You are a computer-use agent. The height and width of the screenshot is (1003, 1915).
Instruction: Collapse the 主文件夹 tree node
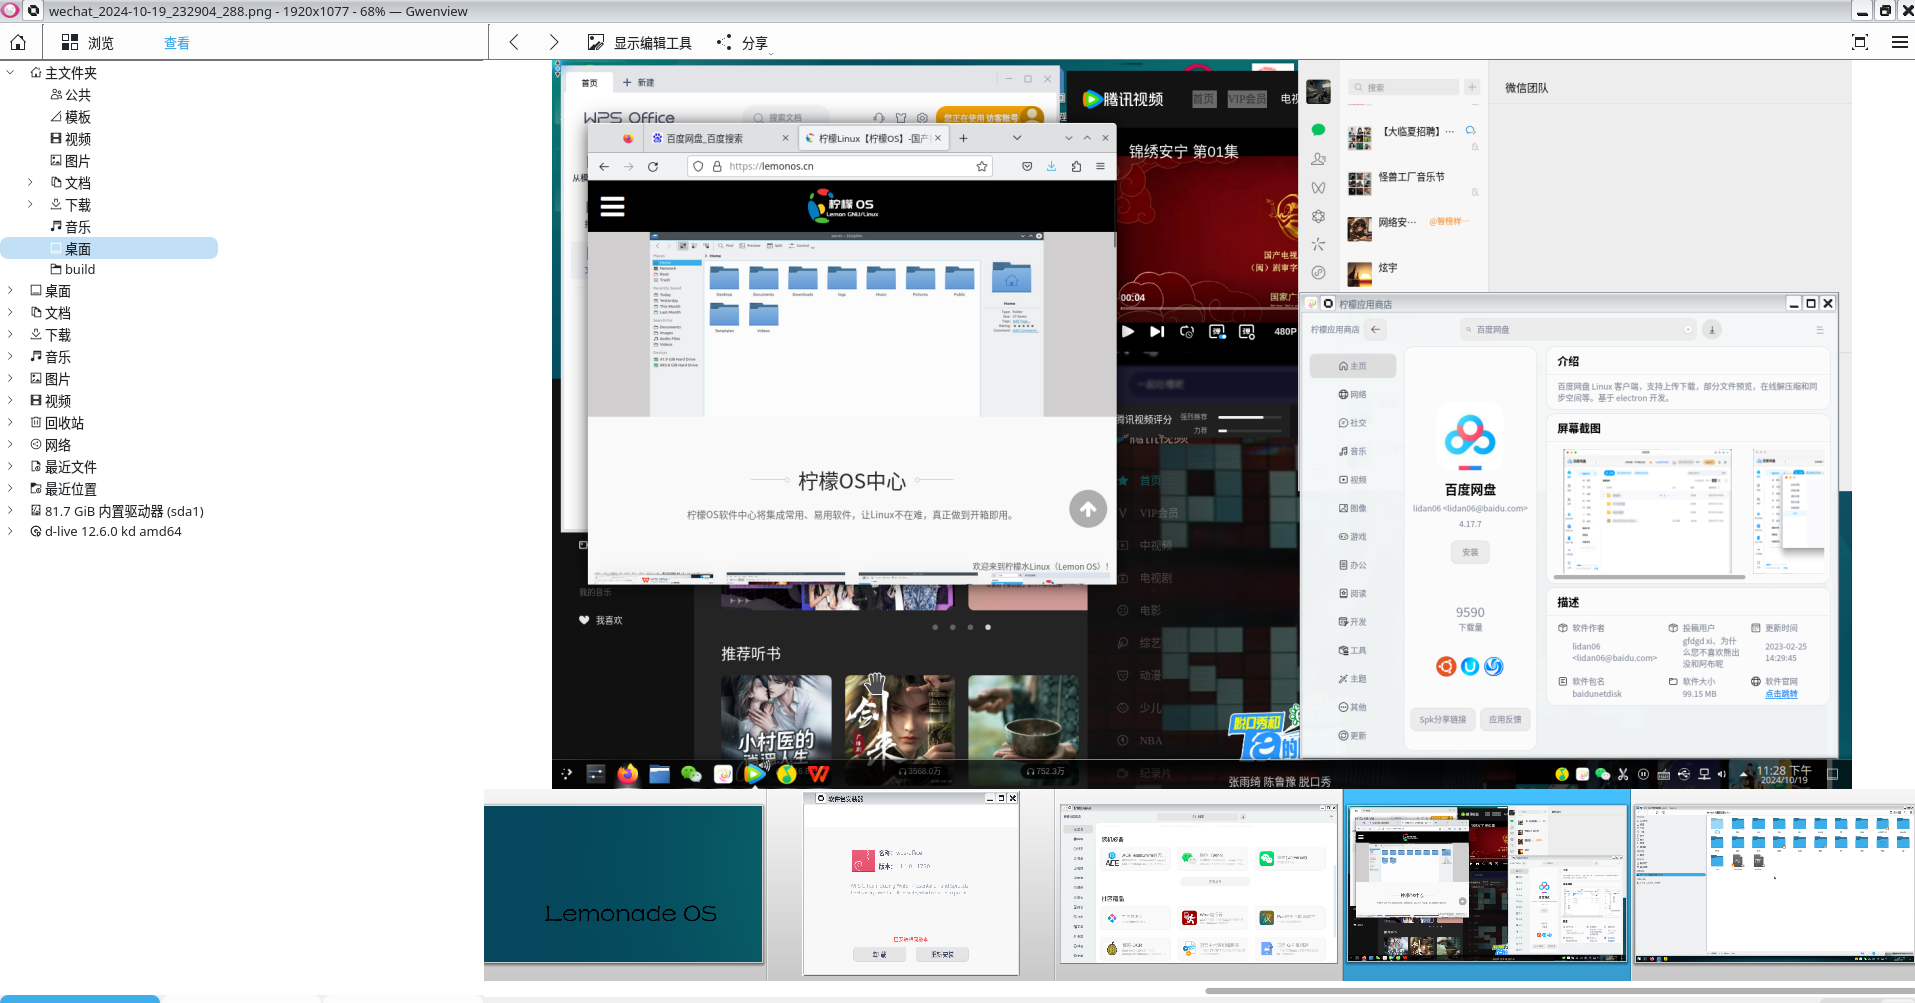point(10,72)
